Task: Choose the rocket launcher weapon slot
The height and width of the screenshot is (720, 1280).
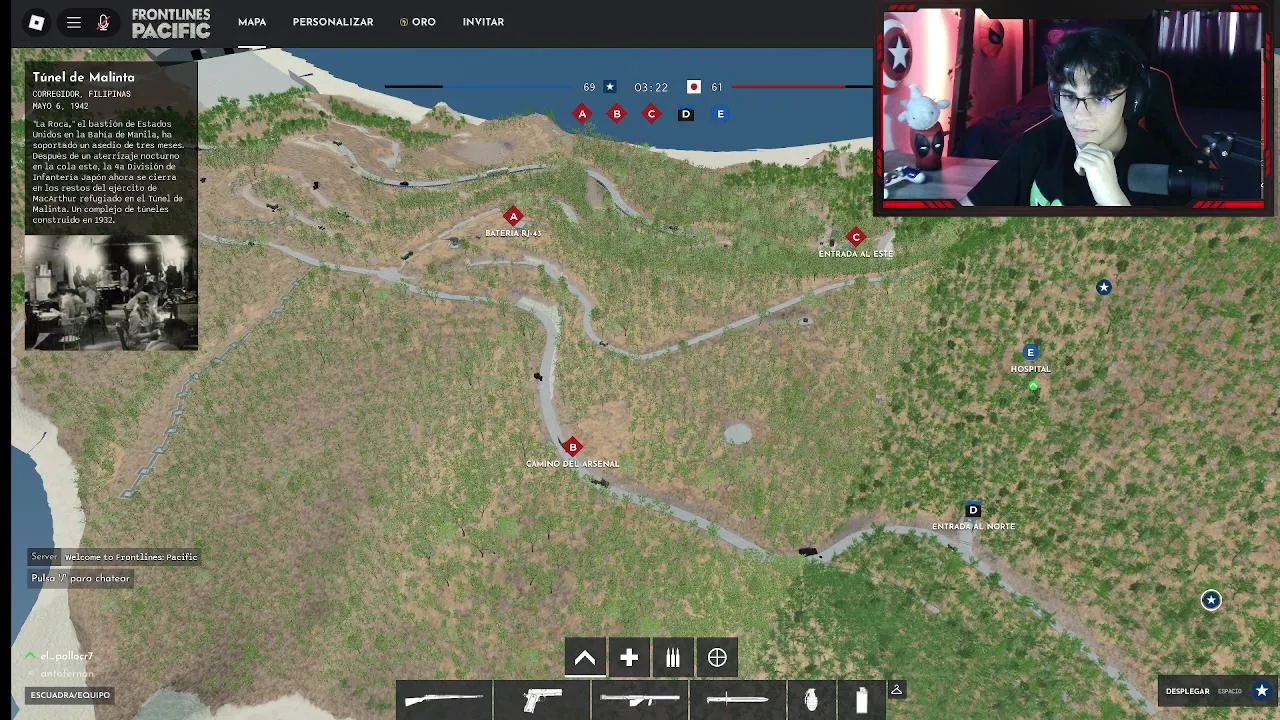Action: pos(640,700)
